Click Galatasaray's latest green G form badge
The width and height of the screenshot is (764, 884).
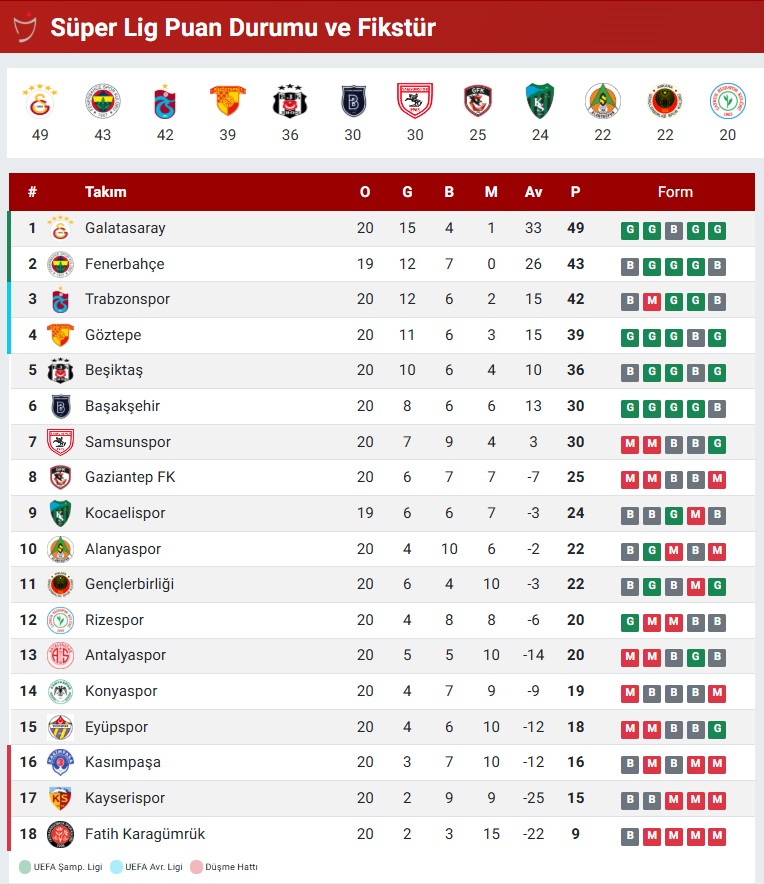coord(716,229)
